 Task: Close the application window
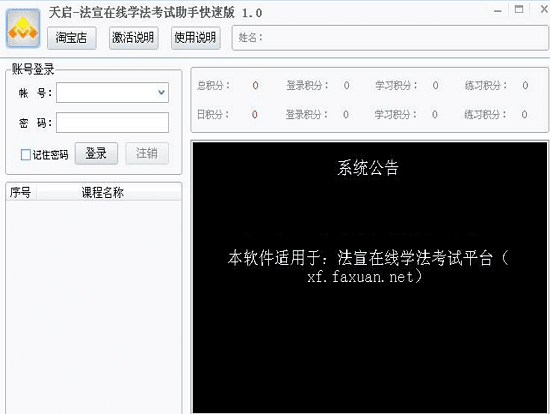[x=543, y=9]
